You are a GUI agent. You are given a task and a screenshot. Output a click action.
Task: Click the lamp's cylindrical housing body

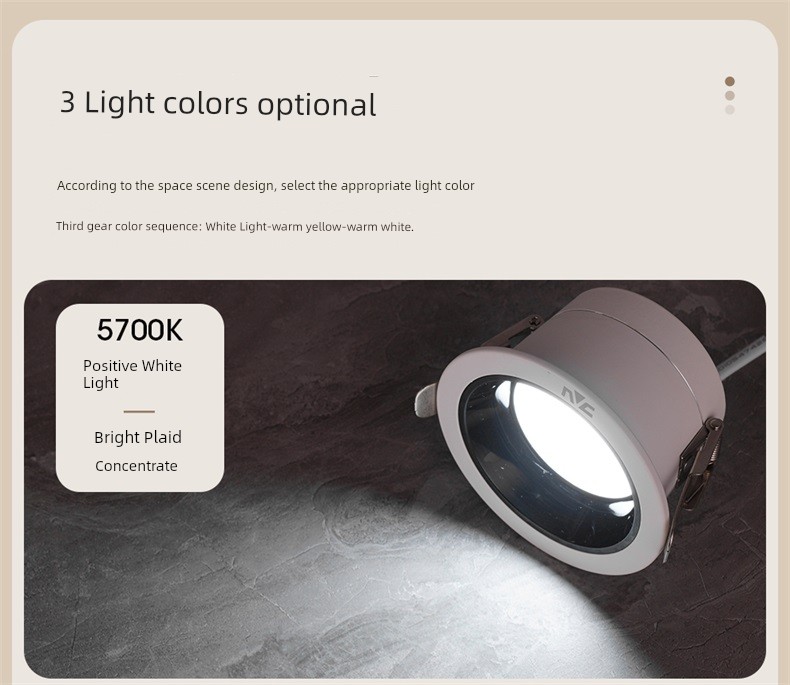point(625,353)
